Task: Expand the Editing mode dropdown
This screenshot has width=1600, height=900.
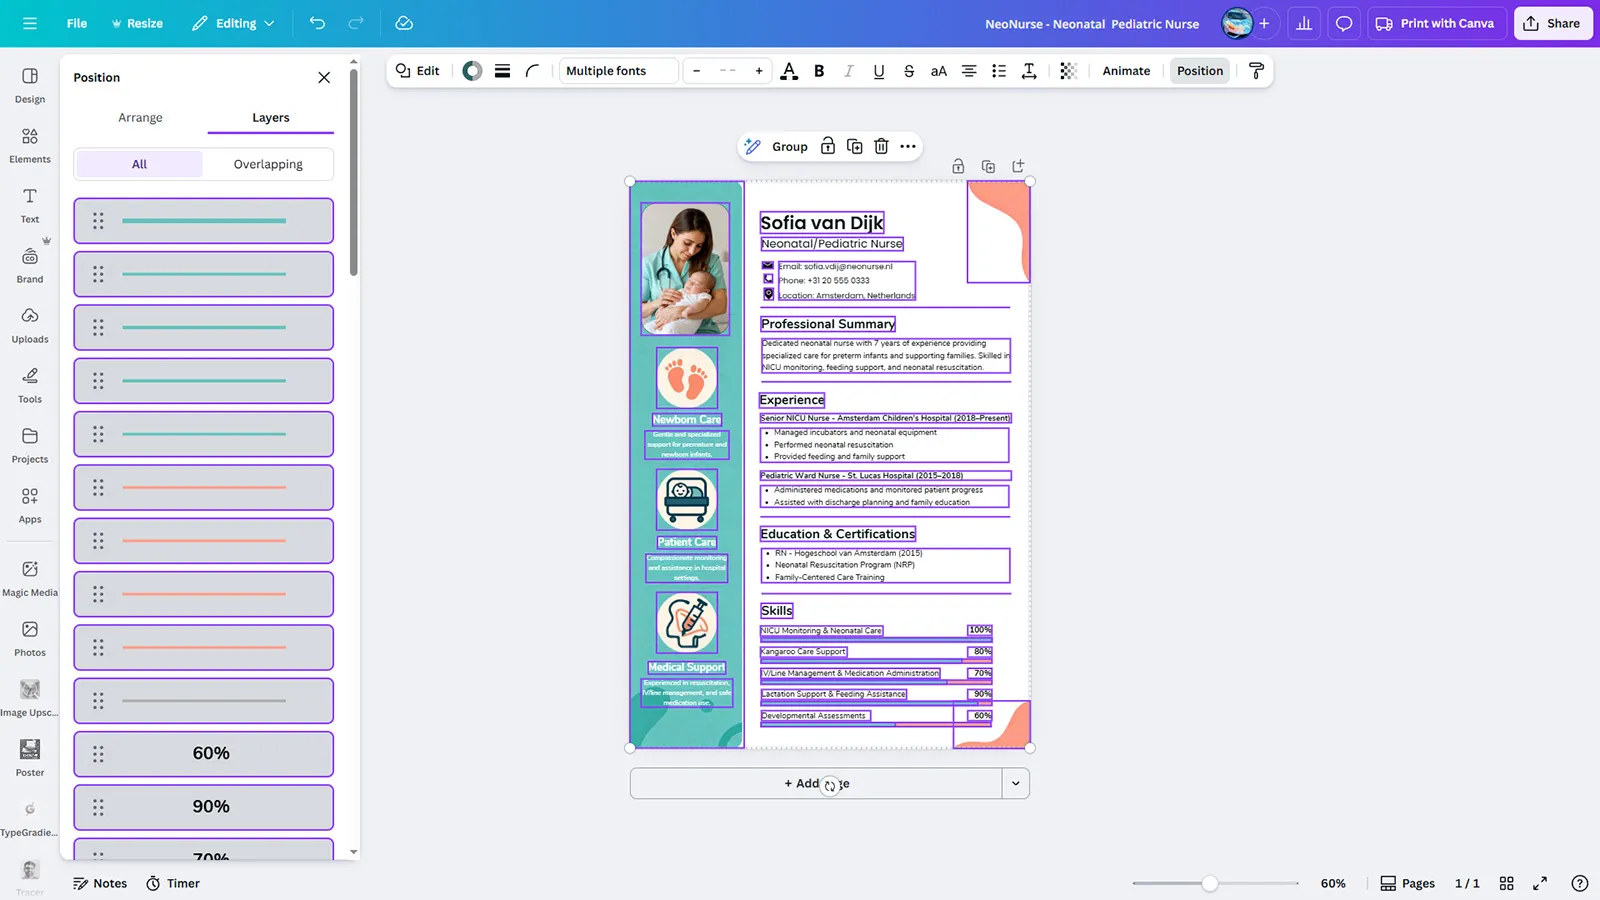Action: tap(233, 23)
